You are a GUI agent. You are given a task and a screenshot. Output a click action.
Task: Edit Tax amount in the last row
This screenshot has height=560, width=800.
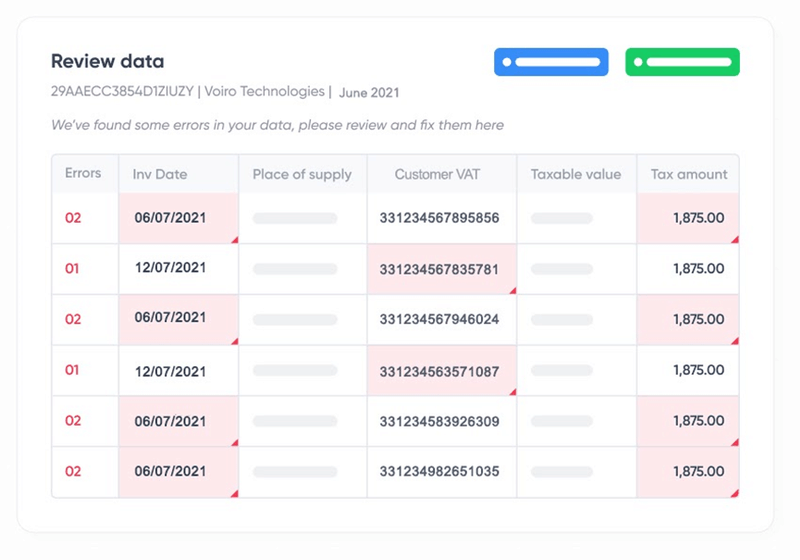pos(699,472)
